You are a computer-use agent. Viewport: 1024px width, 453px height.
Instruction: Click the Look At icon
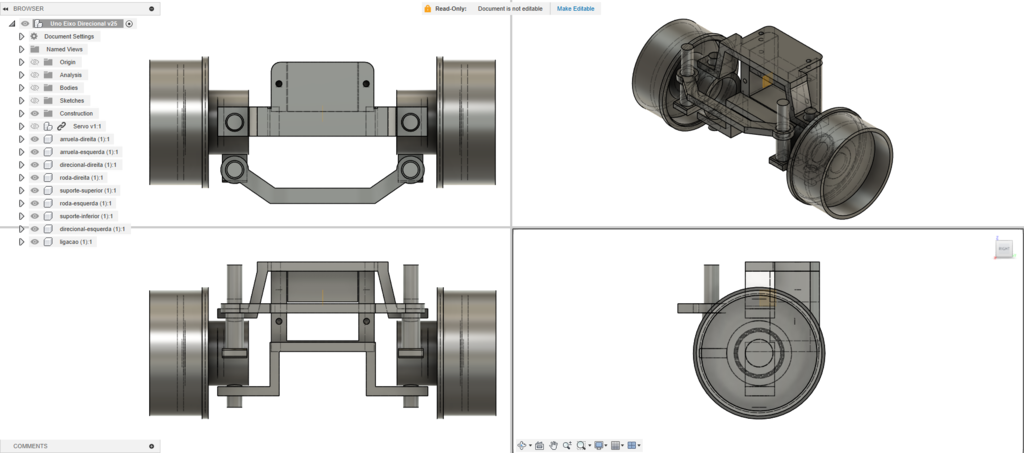click(539, 445)
